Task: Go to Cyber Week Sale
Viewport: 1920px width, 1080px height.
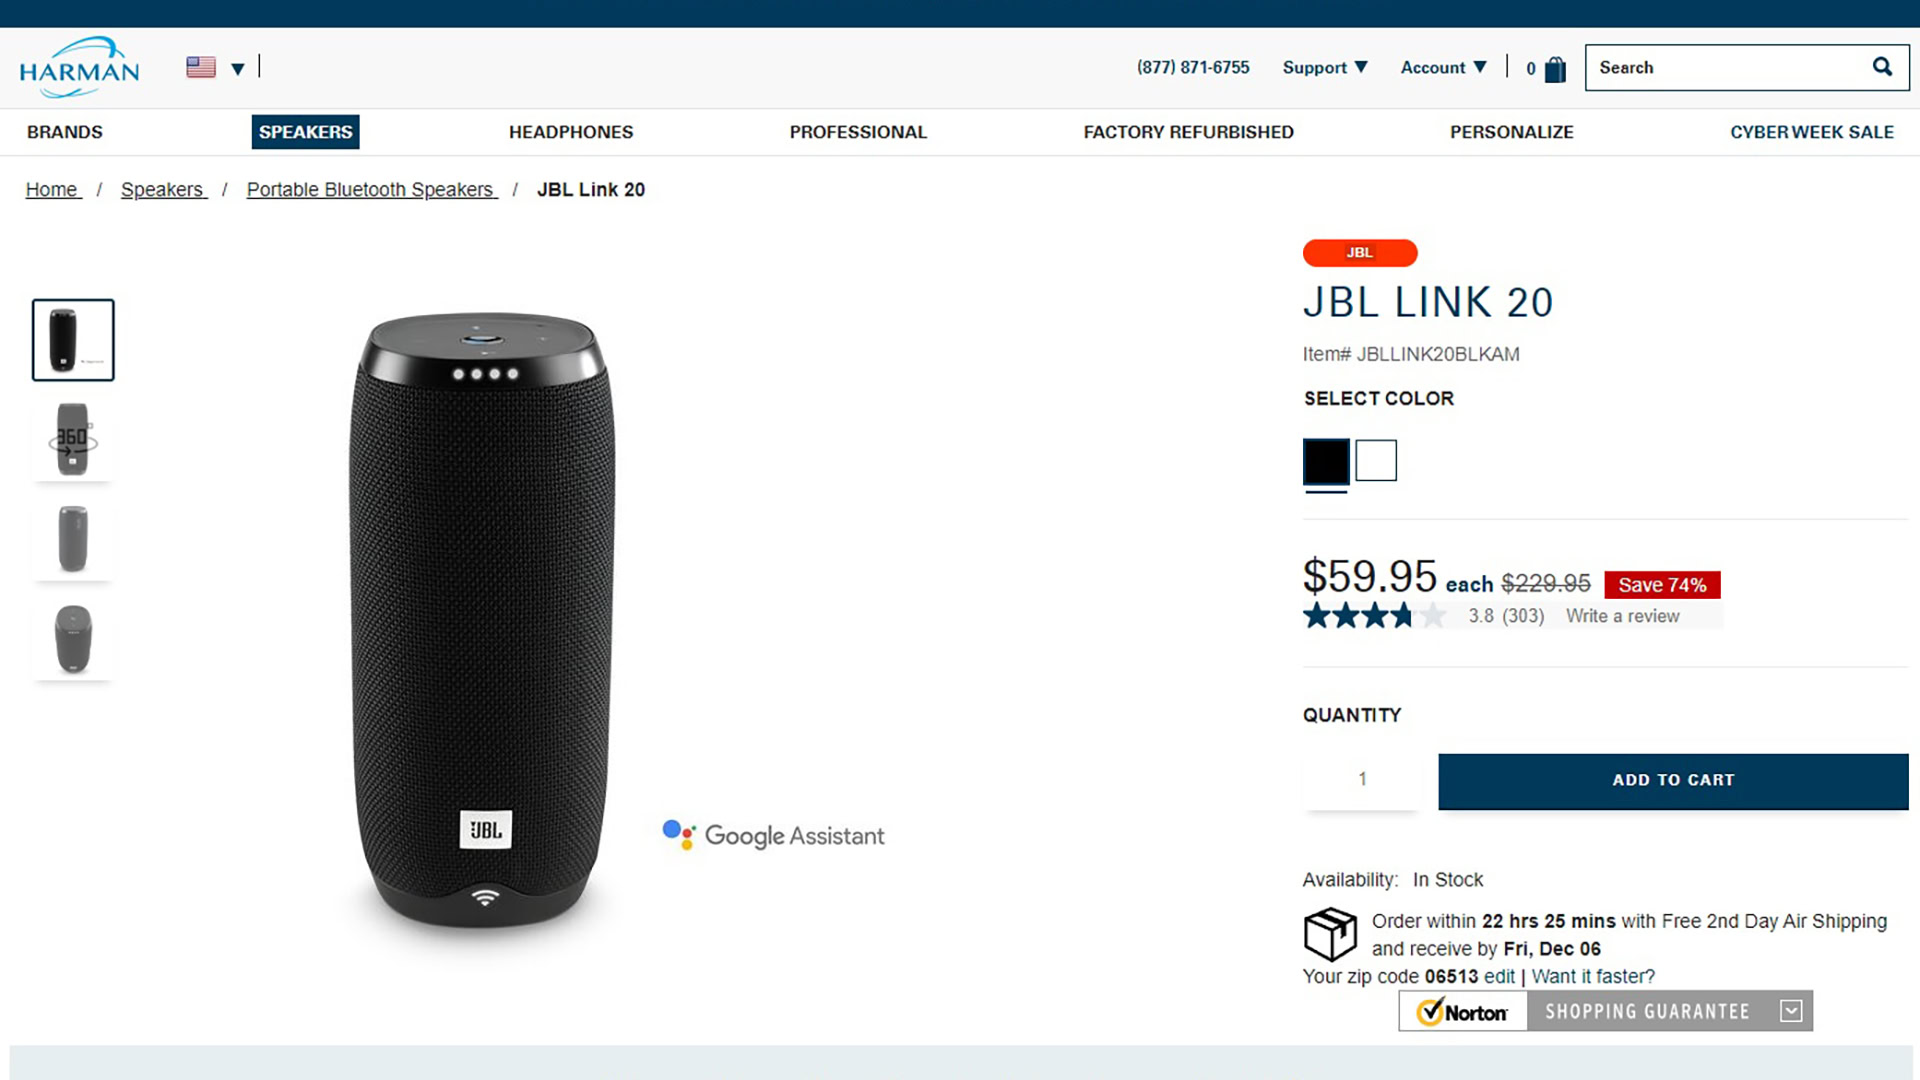Action: click(x=1812, y=132)
